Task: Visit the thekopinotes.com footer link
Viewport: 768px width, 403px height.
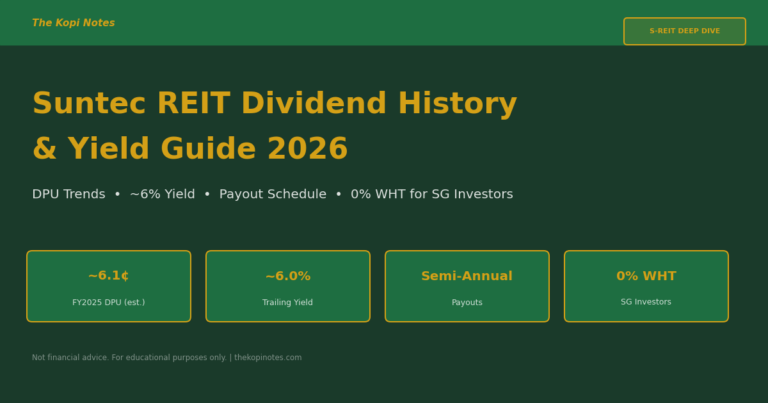Action: (x=268, y=357)
